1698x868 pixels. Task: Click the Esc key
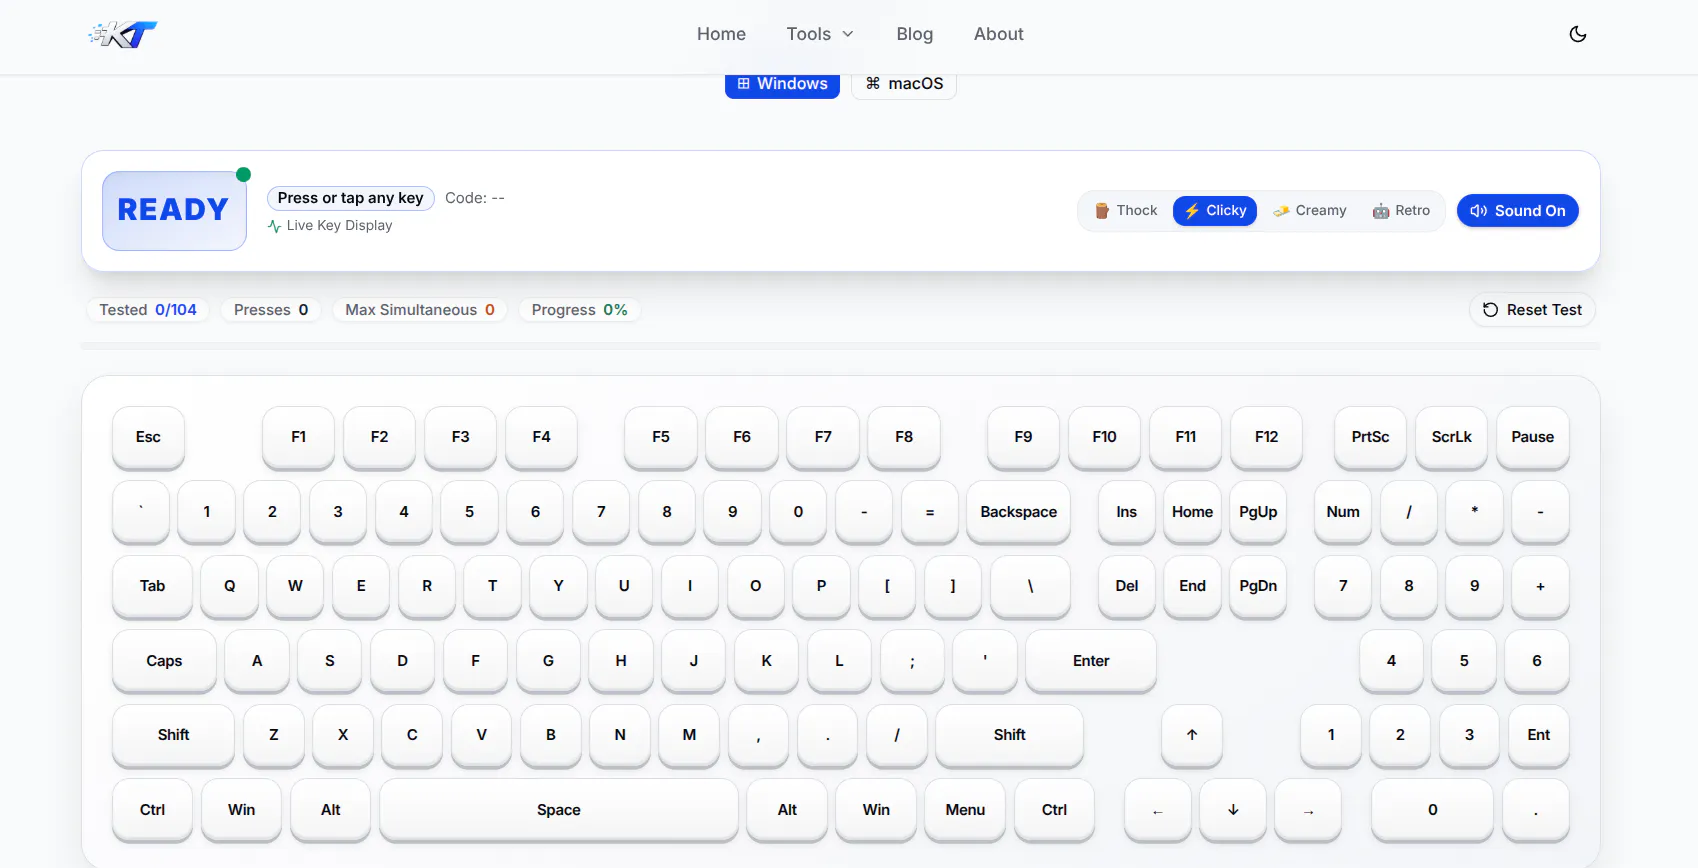point(148,437)
